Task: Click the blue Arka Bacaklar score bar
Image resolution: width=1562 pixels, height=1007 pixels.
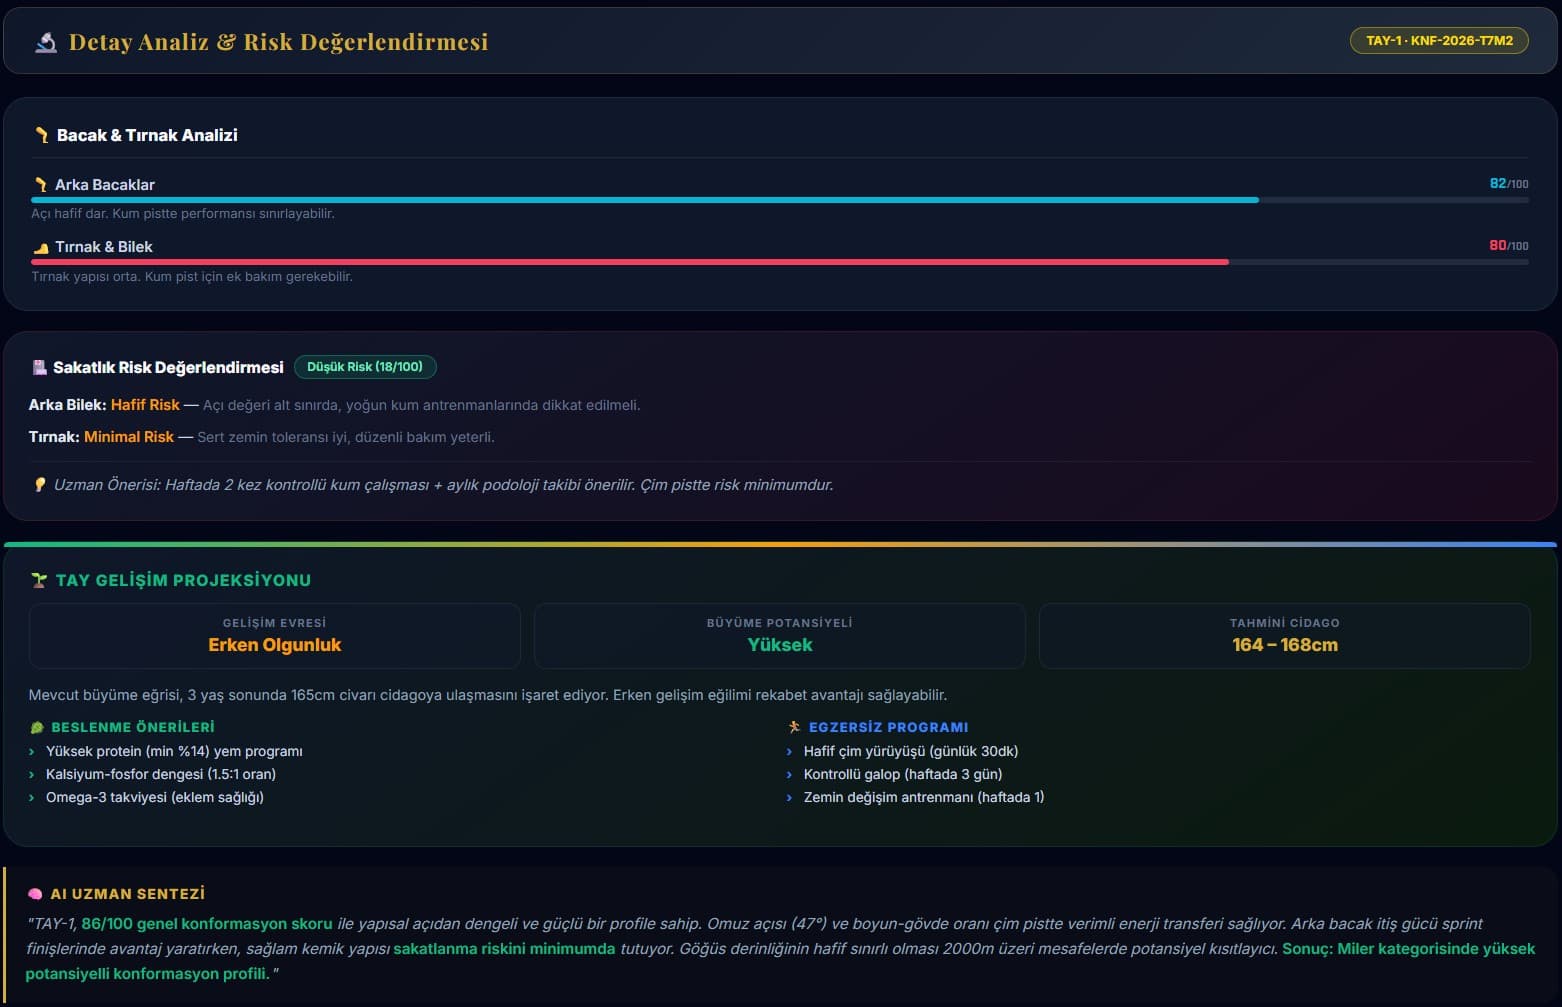Action: click(644, 200)
